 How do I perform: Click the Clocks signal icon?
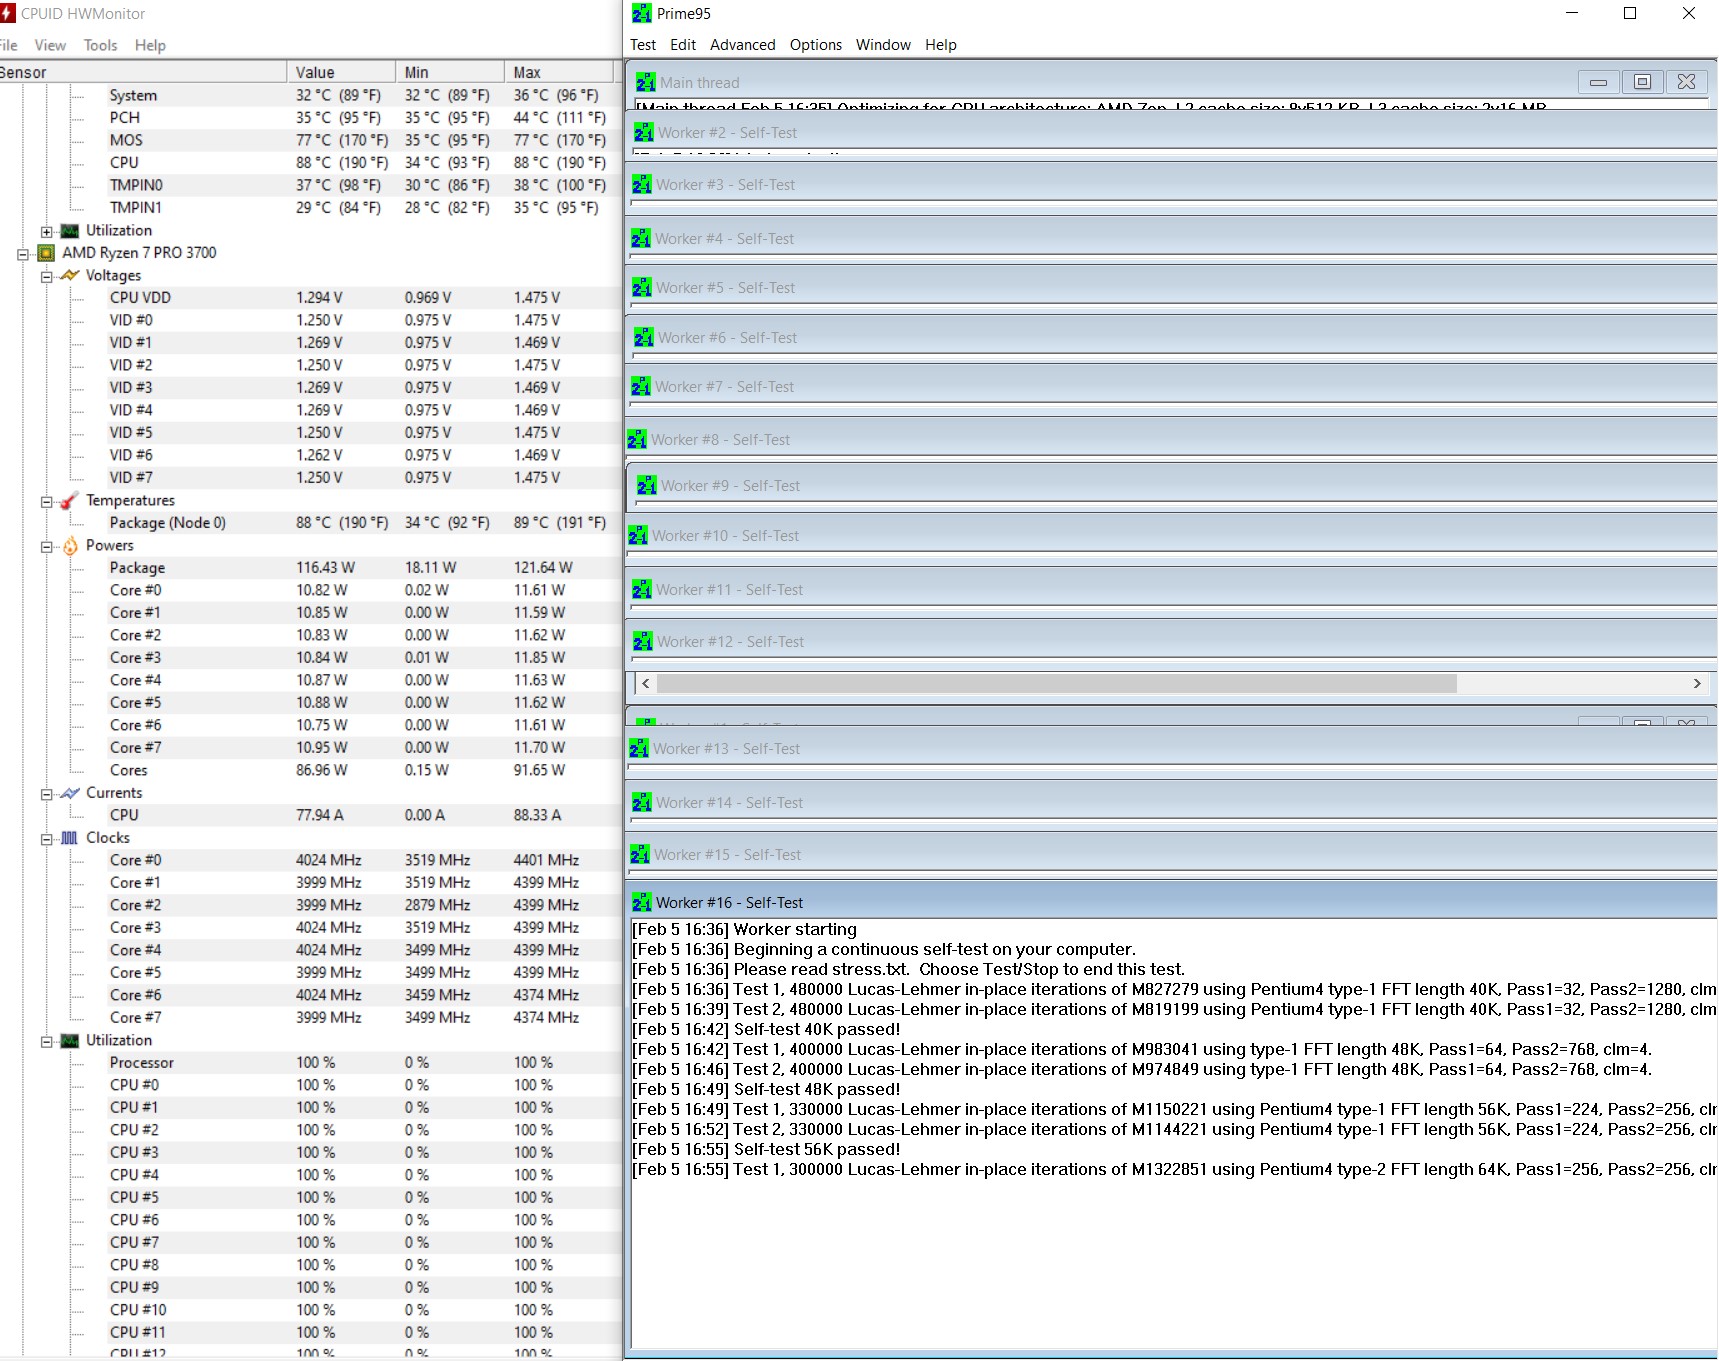(70, 838)
